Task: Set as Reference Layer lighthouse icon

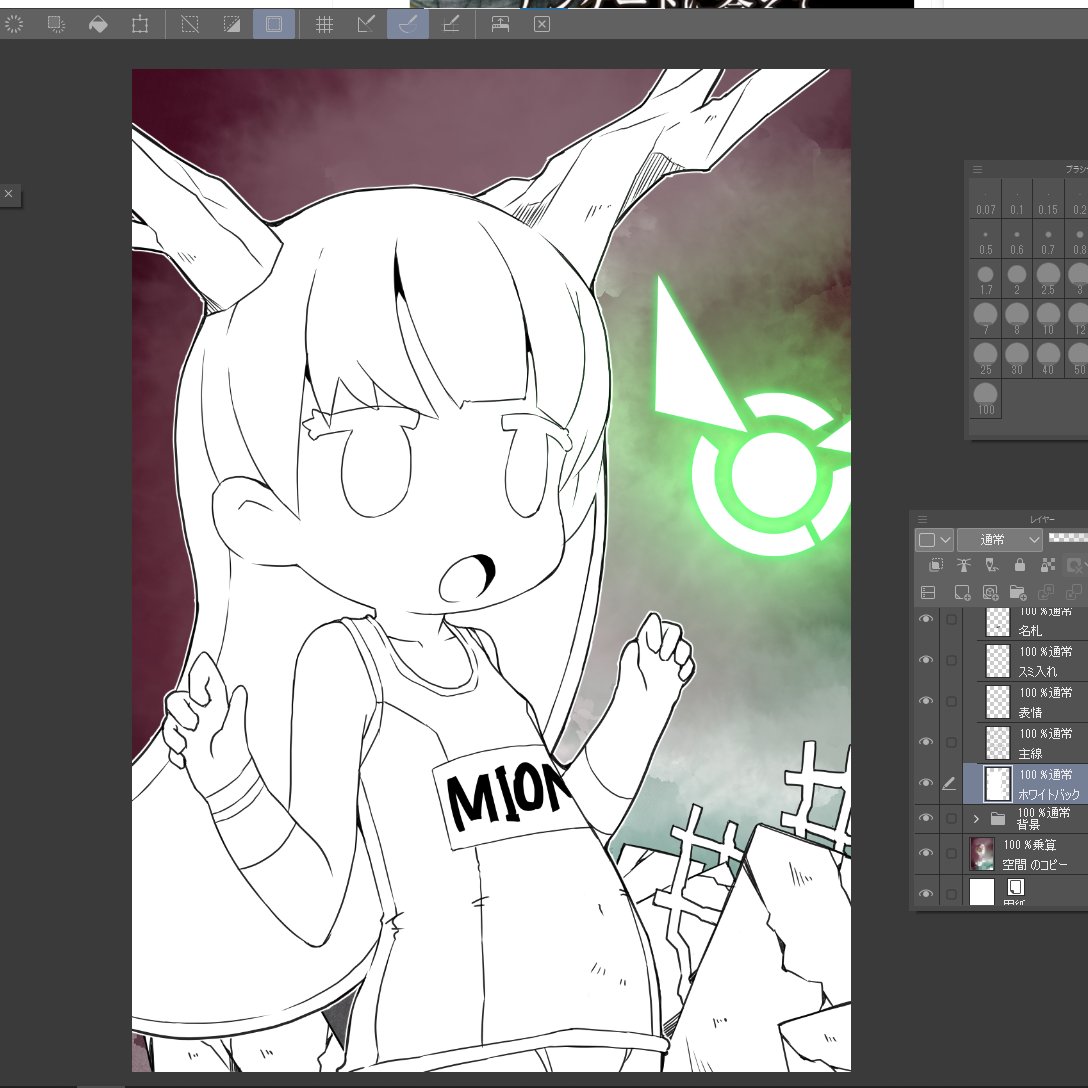Action: (964, 565)
